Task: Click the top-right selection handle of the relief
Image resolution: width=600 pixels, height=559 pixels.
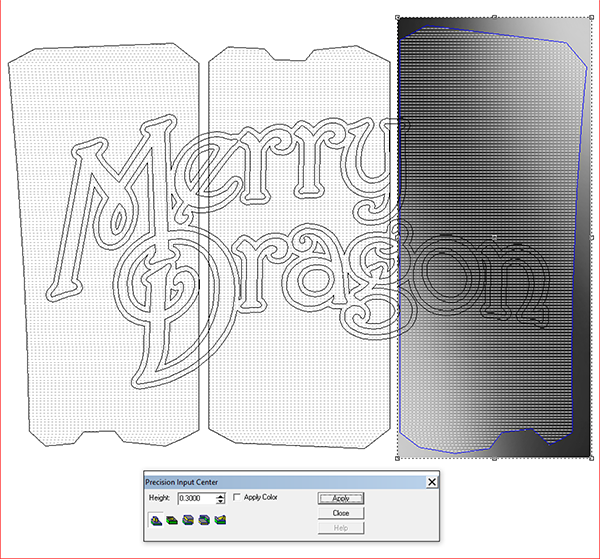Action: [591, 17]
